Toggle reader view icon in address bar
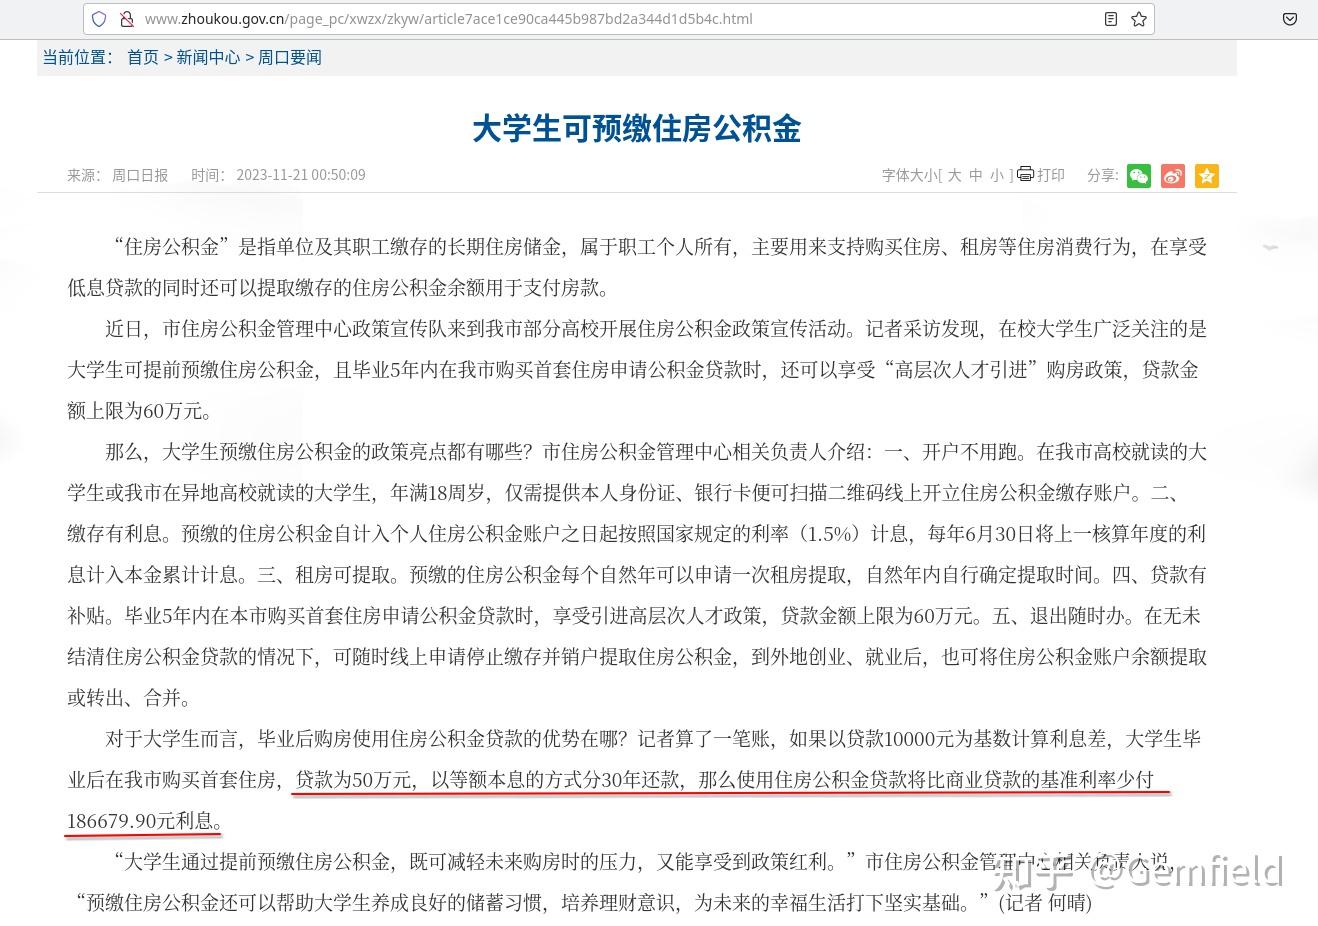The width and height of the screenshot is (1318, 926). pyautogui.click(x=1111, y=19)
